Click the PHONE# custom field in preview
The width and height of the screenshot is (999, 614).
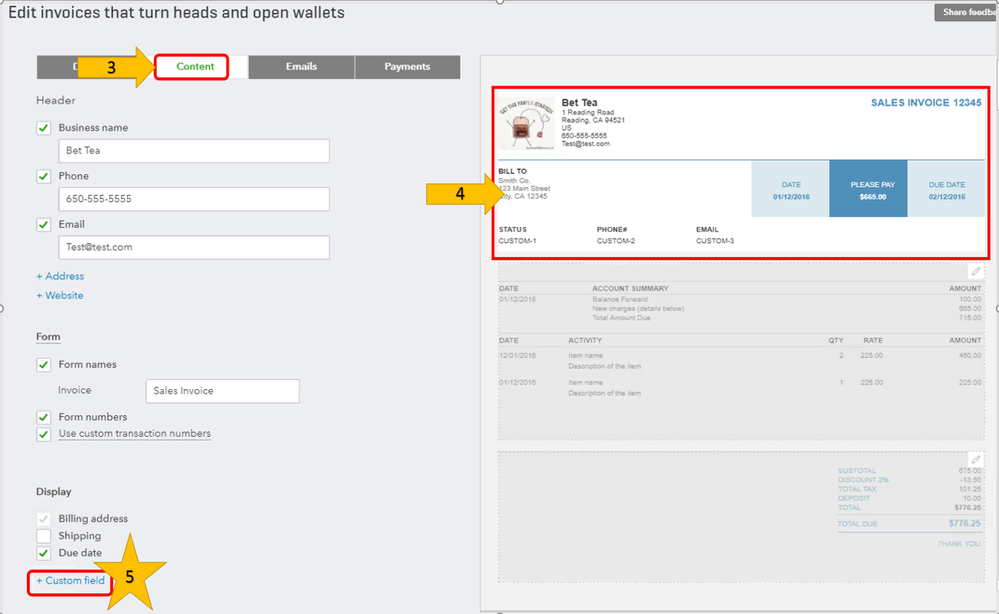pyautogui.click(x=615, y=235)
